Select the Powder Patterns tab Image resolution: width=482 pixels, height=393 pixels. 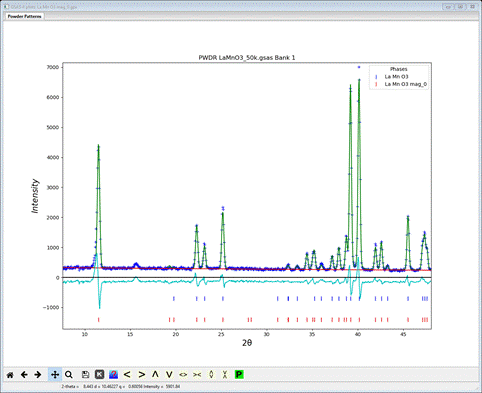tap(24, 16)
